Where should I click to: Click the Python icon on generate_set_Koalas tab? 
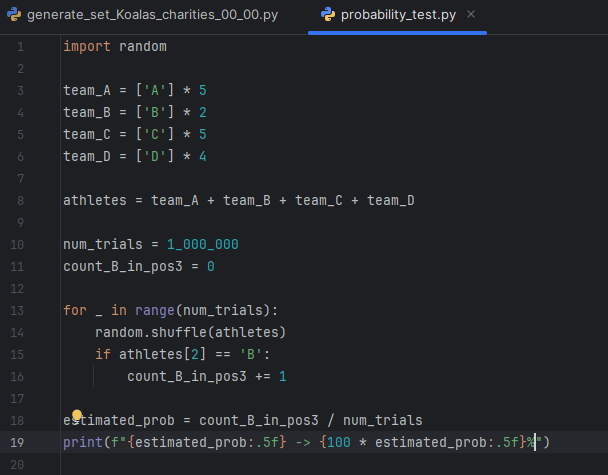(14, 15)
